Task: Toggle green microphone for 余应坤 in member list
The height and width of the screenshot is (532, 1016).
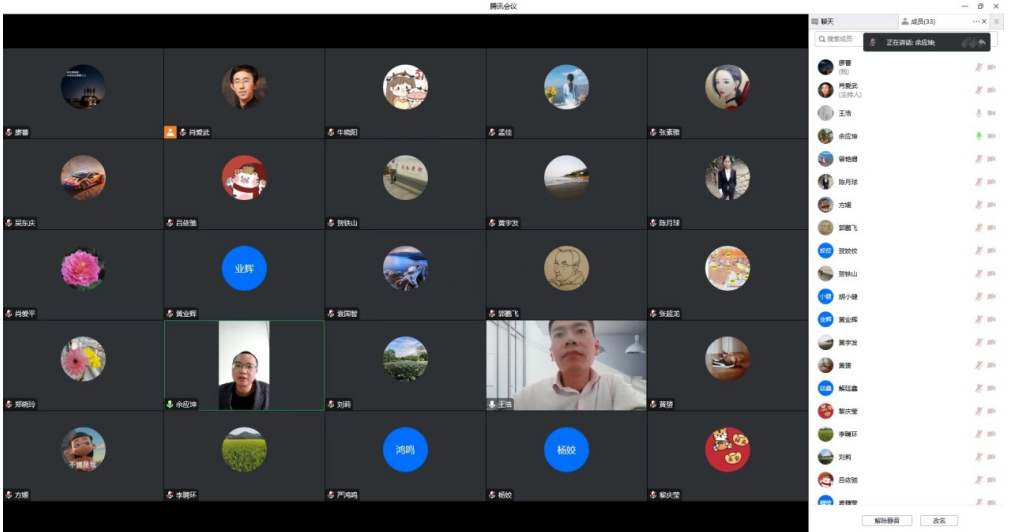Action: point(979,136)
